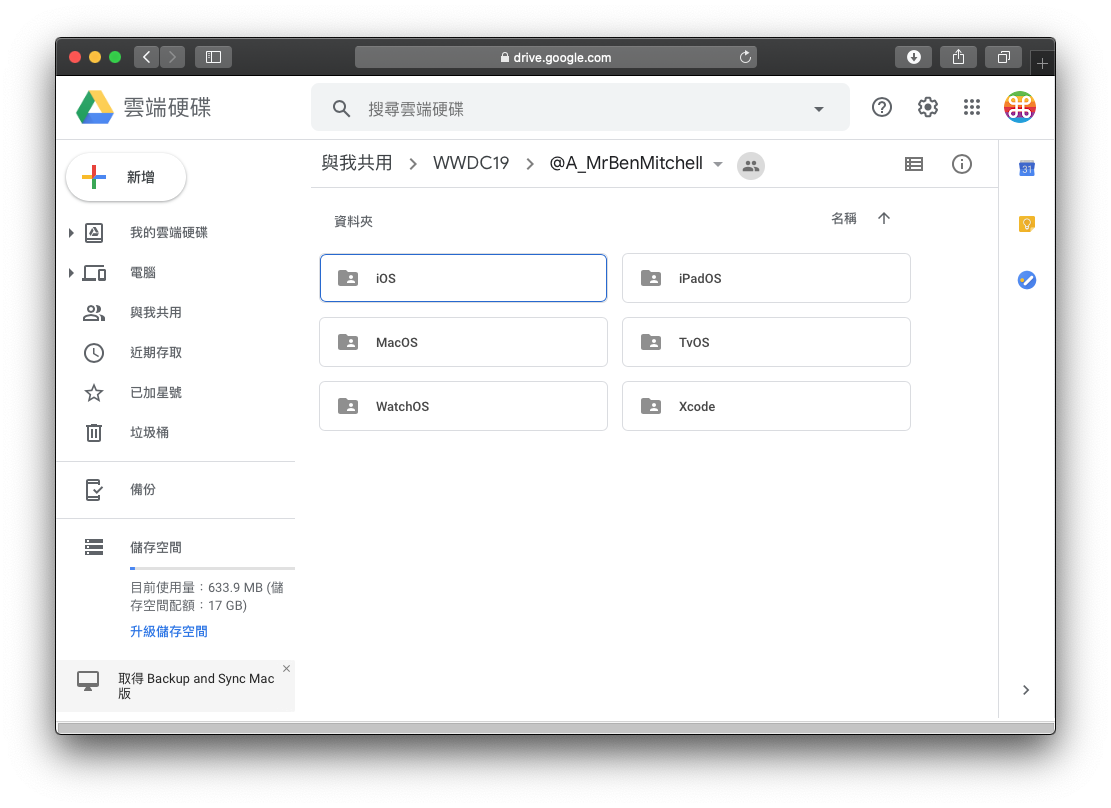The height and width of the screenshot is (808, 1111).
Task: Open the search options dropdown arrow
Action: coord(818,109)
